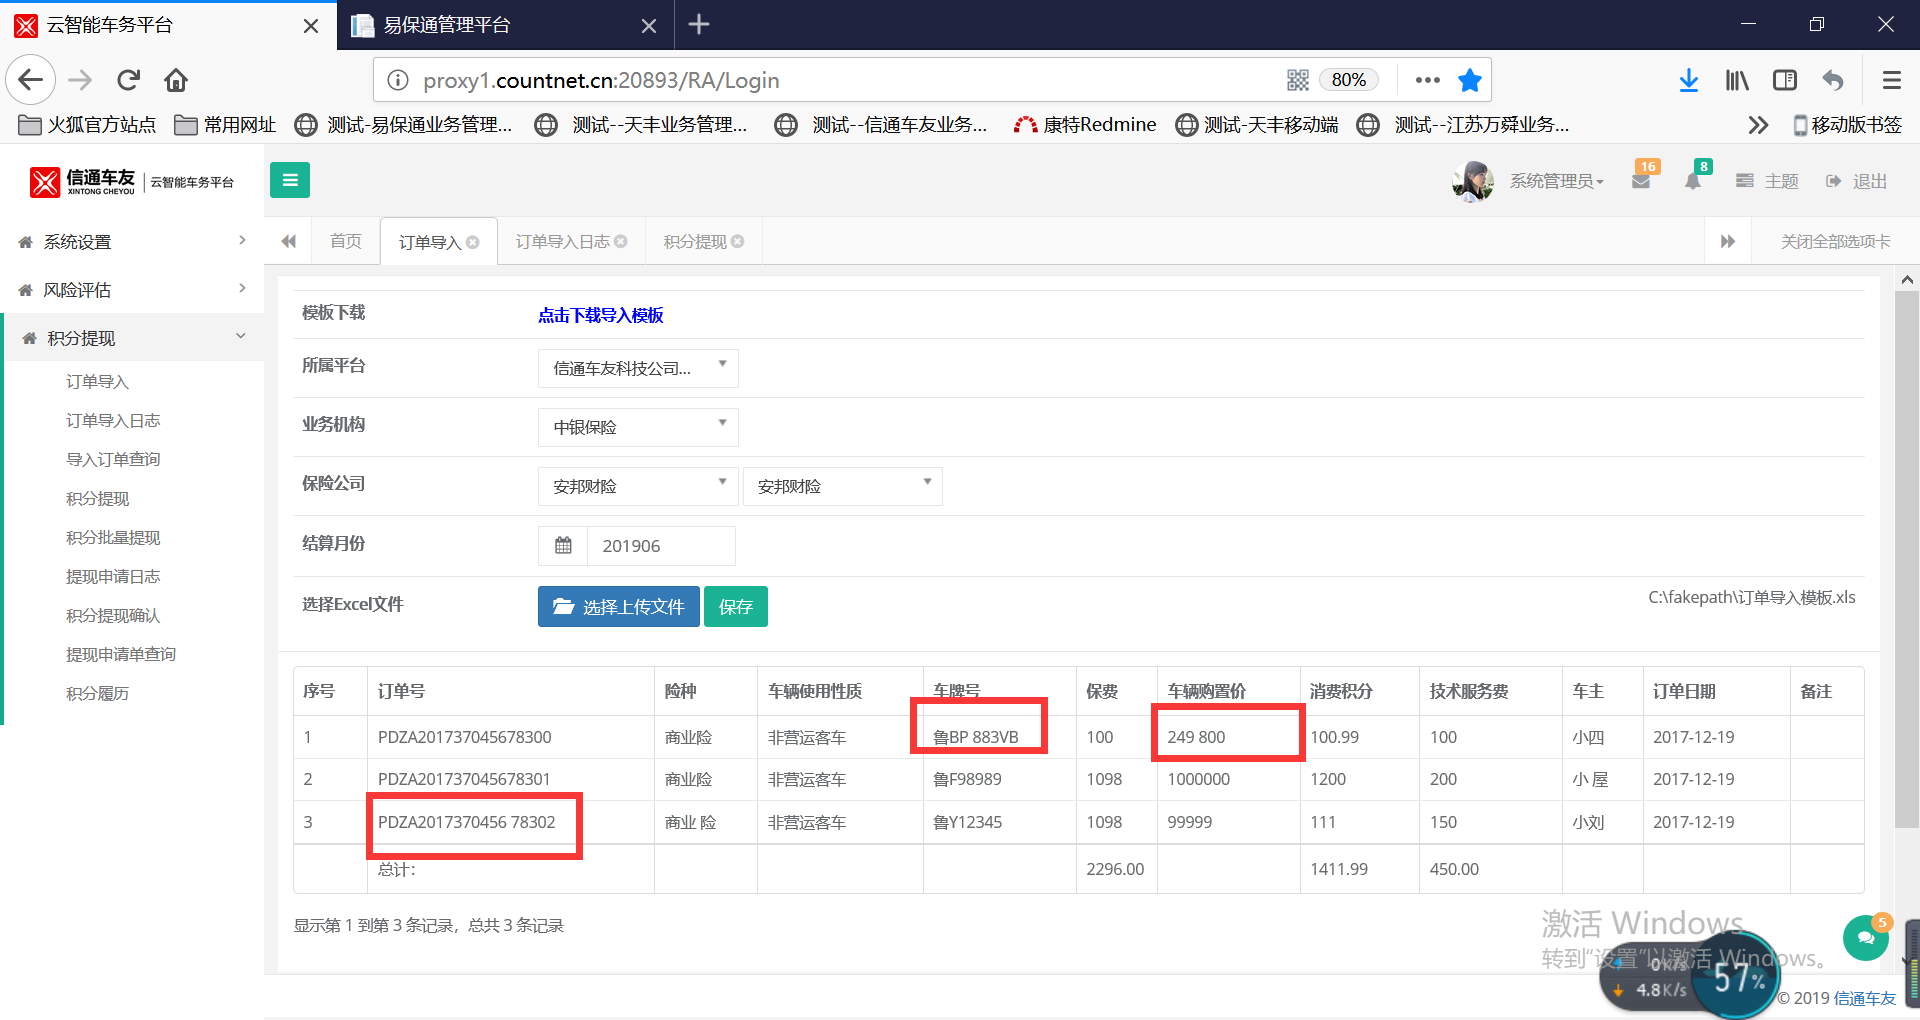This screenshot has height=1020, width=1920.
Task: Close the 订单导入日志 tab
Action: pyautogui.click(x=621, y=242)
